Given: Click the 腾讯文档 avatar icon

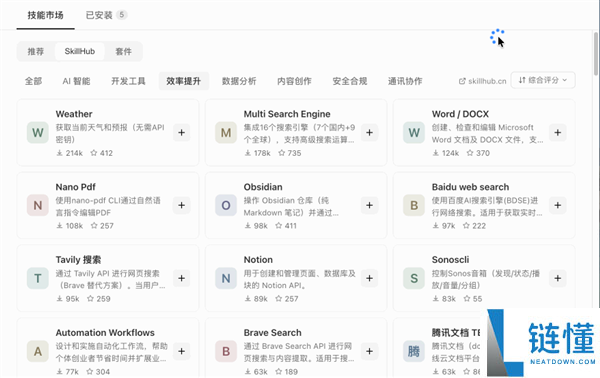Looking at the screenshot, I should point(414,351).
